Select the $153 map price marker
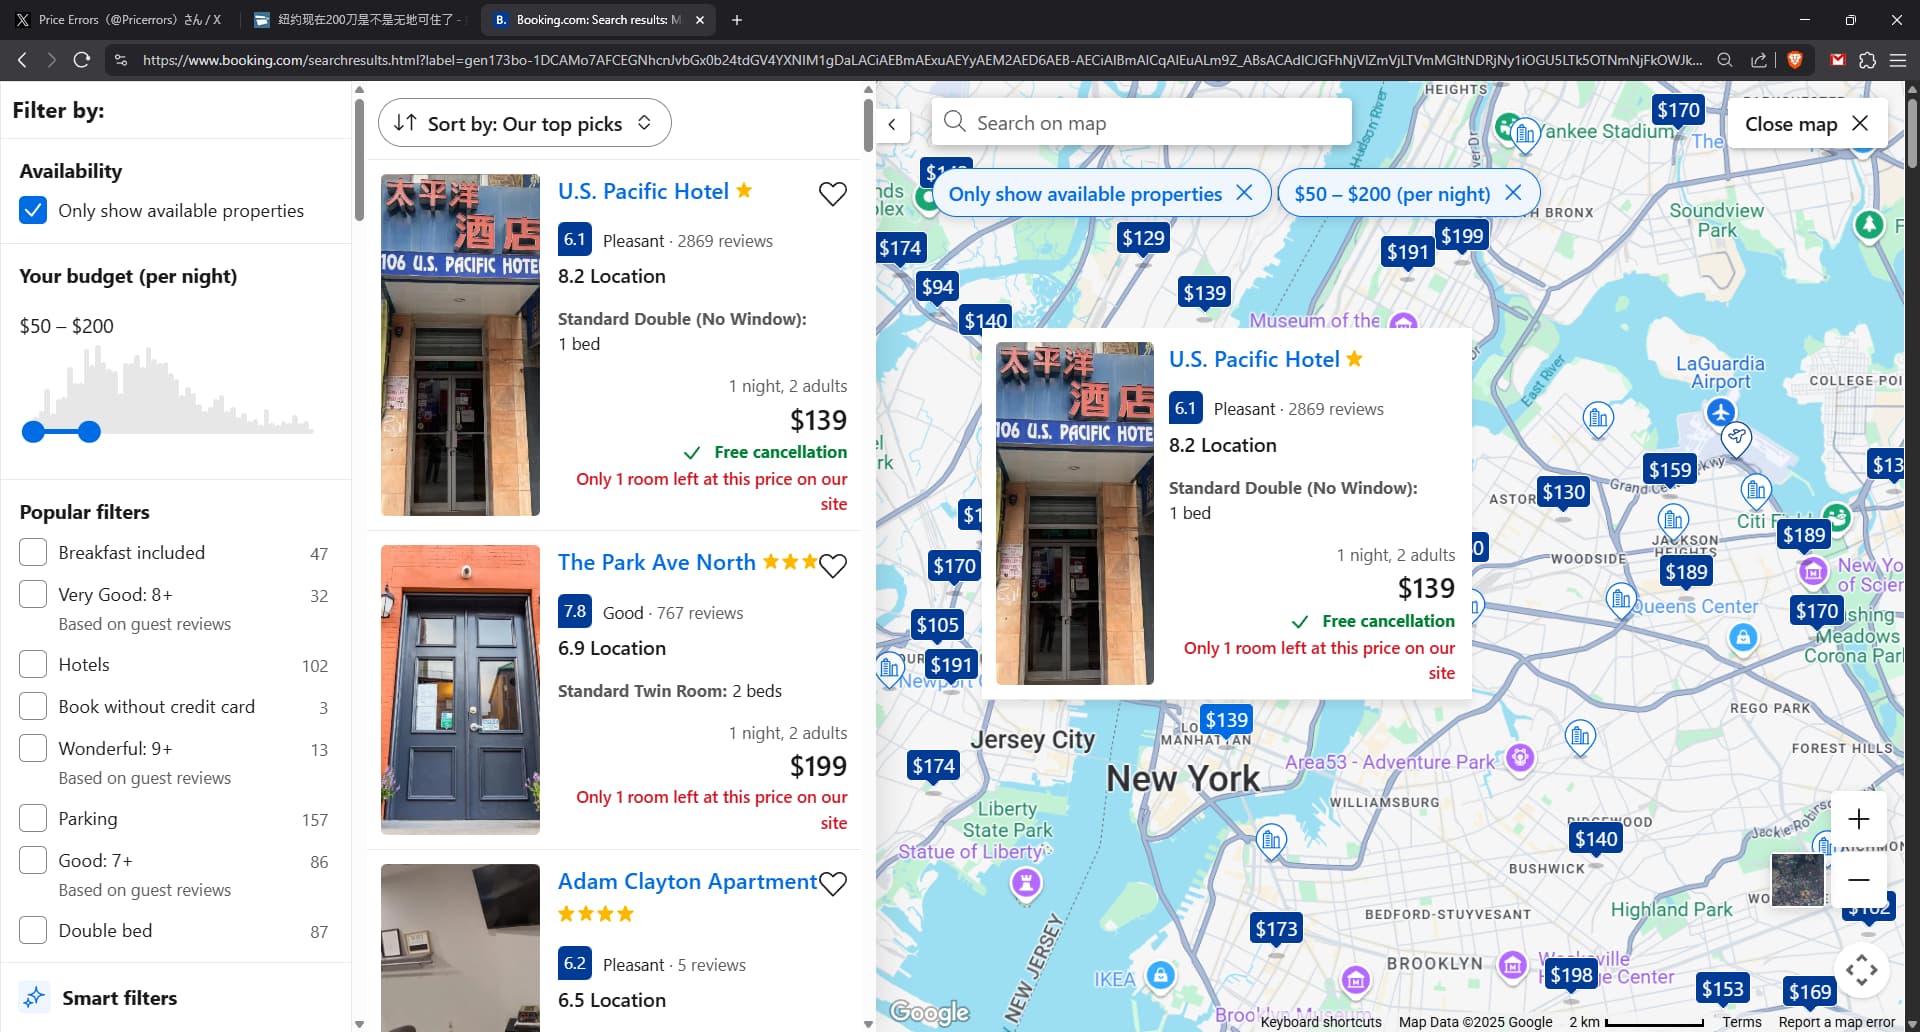 (x=1723, y=989)
